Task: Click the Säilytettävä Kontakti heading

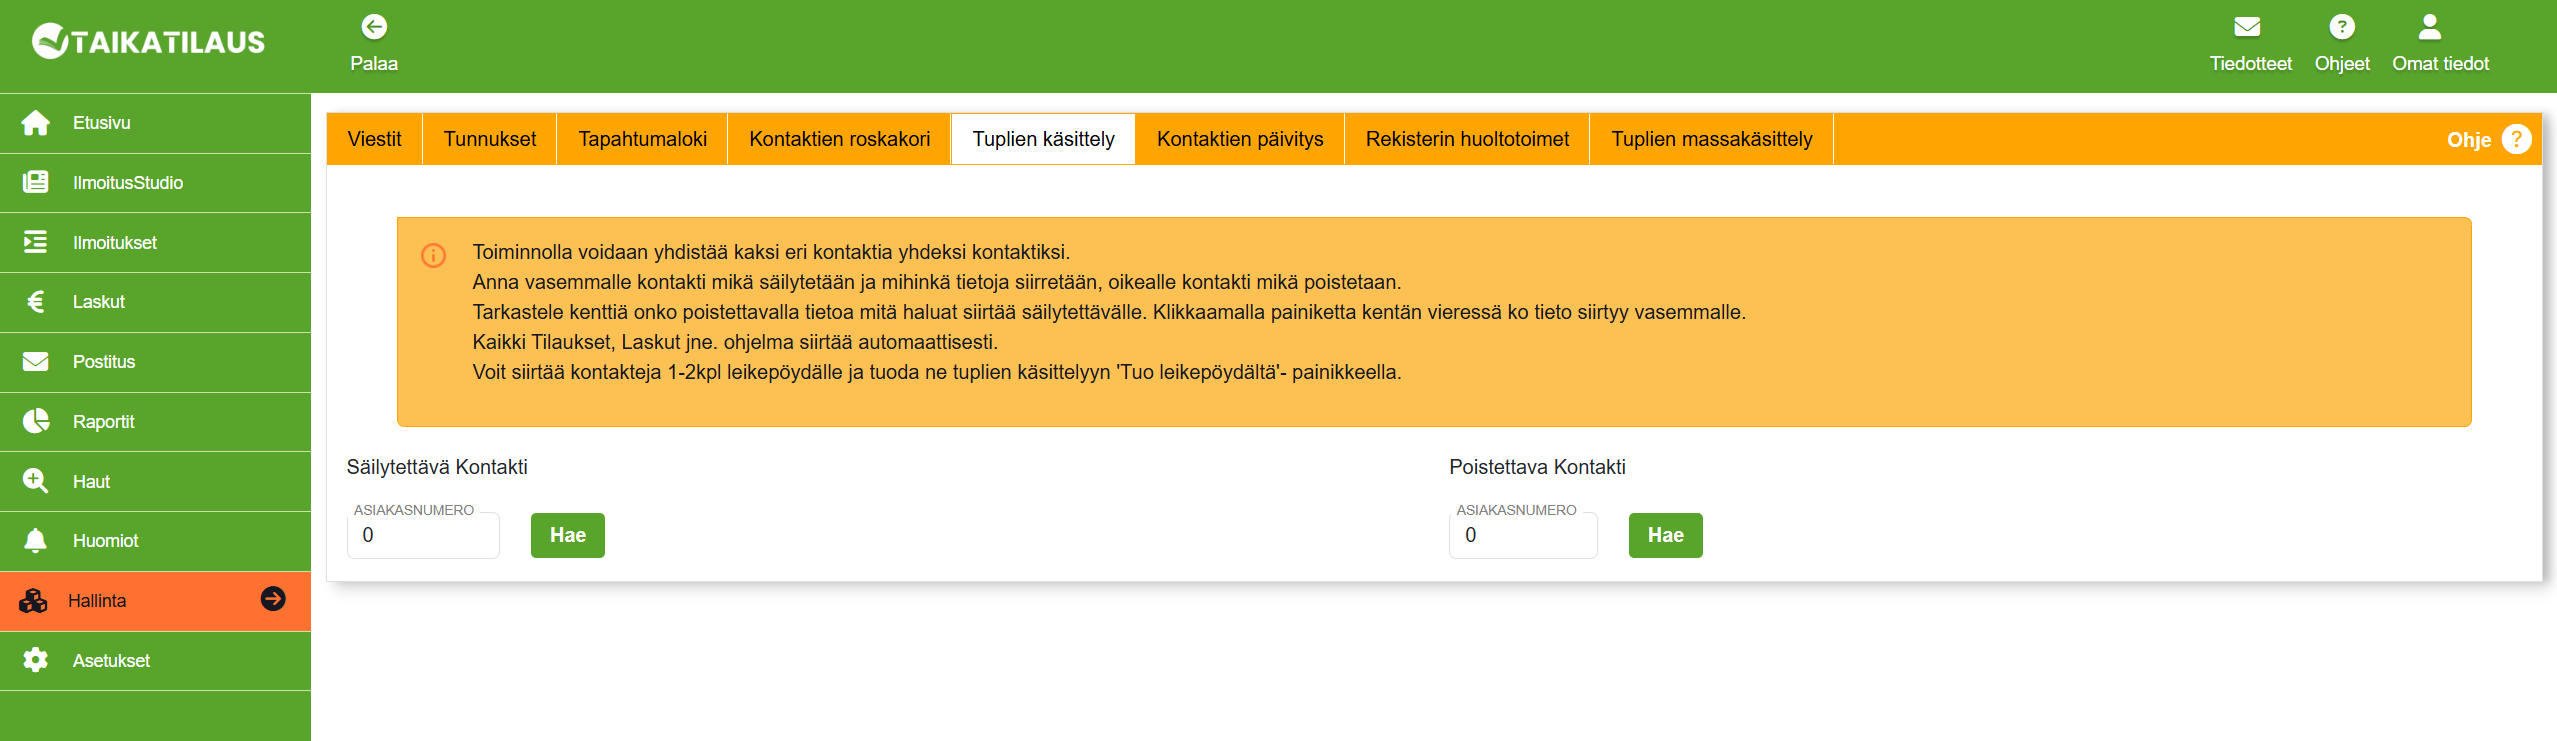Action: pyautogui.click(x=437, y=467)
